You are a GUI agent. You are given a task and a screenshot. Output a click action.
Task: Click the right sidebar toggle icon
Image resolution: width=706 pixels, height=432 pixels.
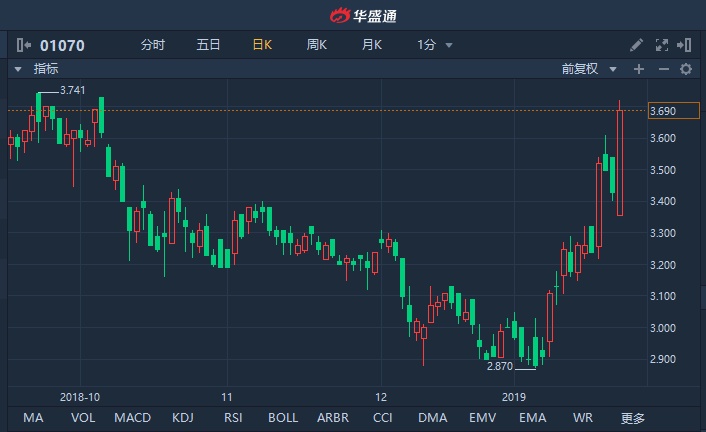(685, 45)
